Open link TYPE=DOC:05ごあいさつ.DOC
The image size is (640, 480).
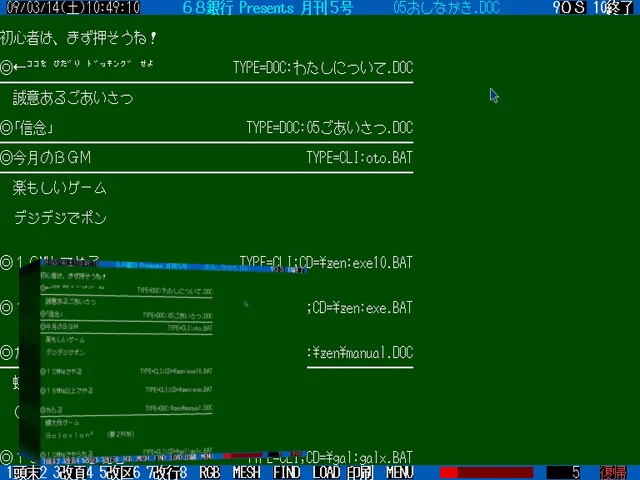pos(330,128)
